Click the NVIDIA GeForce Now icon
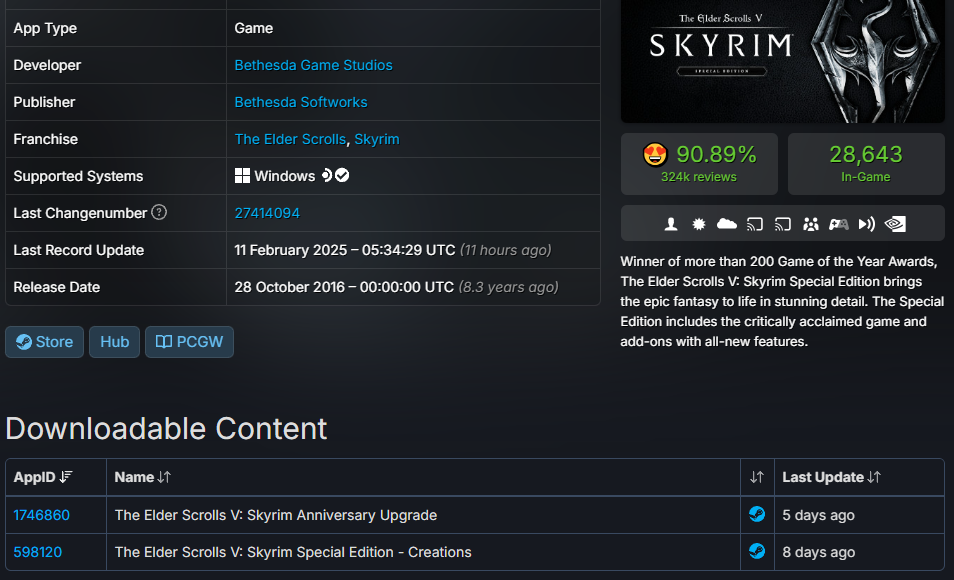Image resolution: width=954 pixels, height=580 pixels. (895, 224)
